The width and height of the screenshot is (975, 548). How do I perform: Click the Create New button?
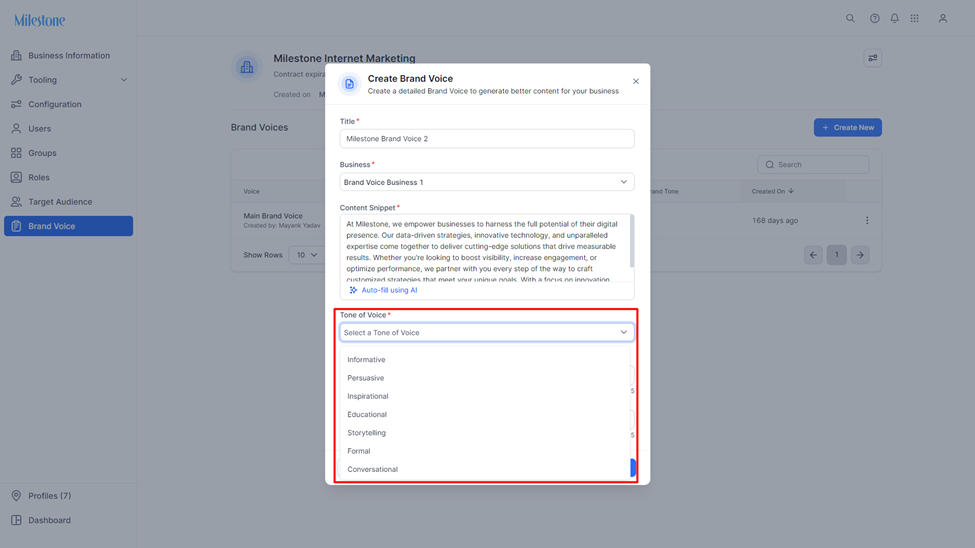848,128
